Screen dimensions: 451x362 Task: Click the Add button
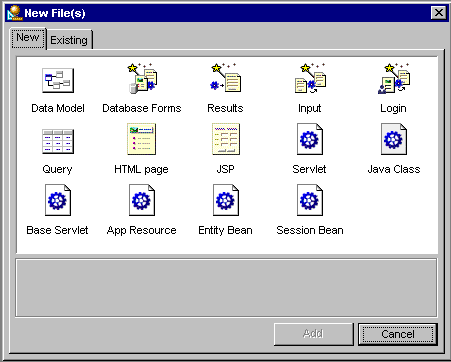(x=313, y=334)
